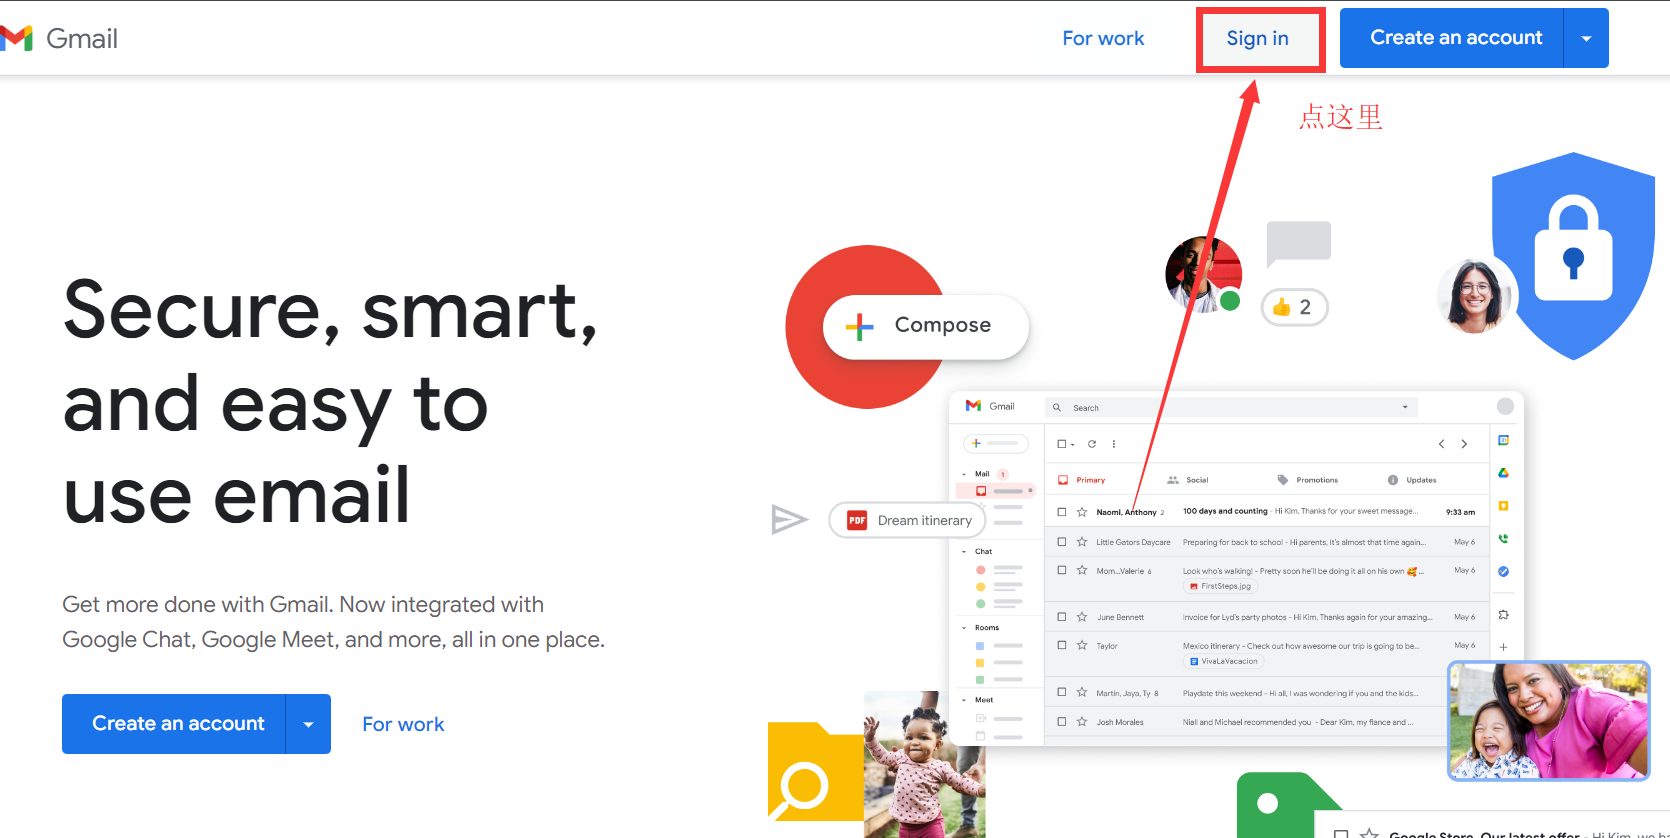The width and height of the screenshot is (1670, 838).
Task: Follow the For work link in header
Action: pos(1103,39)
